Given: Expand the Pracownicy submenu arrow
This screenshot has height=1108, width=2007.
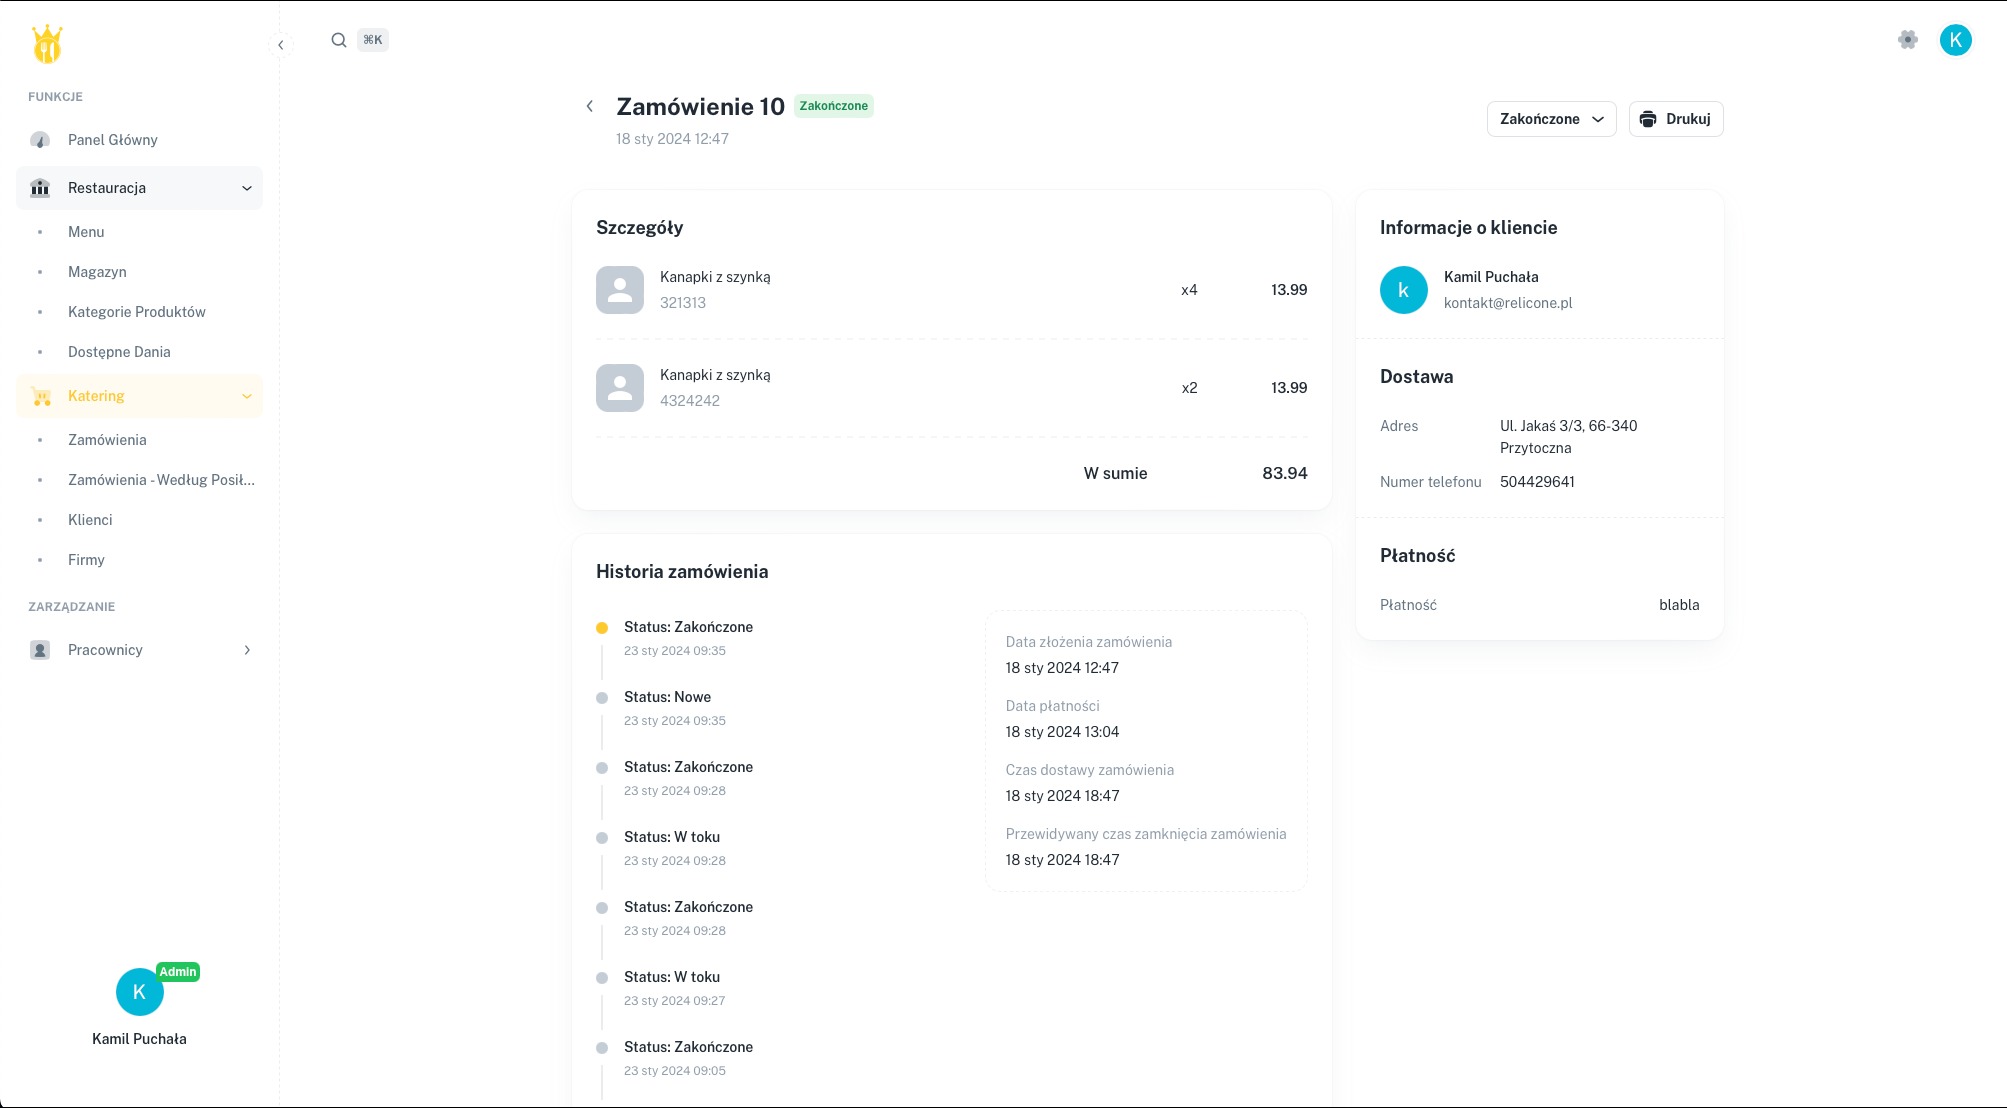Looking at the screenshot, I should (x=247, y=650).
